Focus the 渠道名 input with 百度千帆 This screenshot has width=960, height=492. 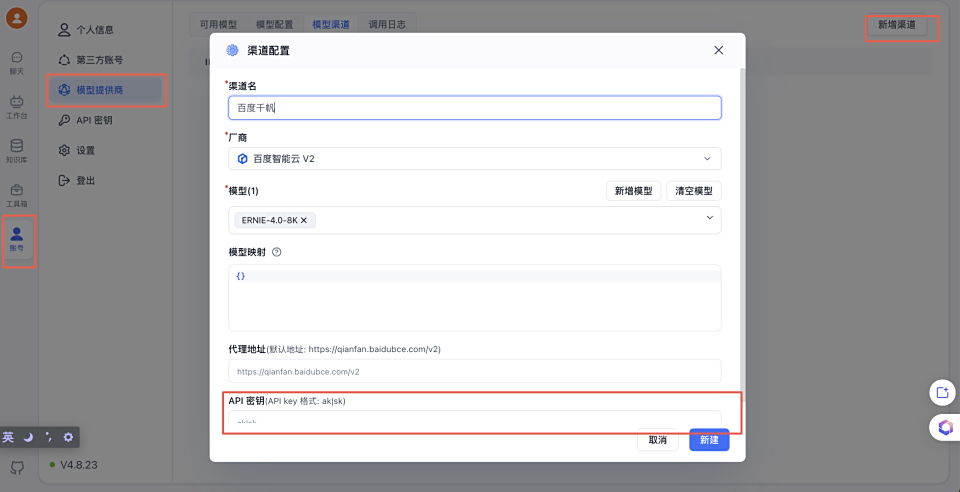474,108
